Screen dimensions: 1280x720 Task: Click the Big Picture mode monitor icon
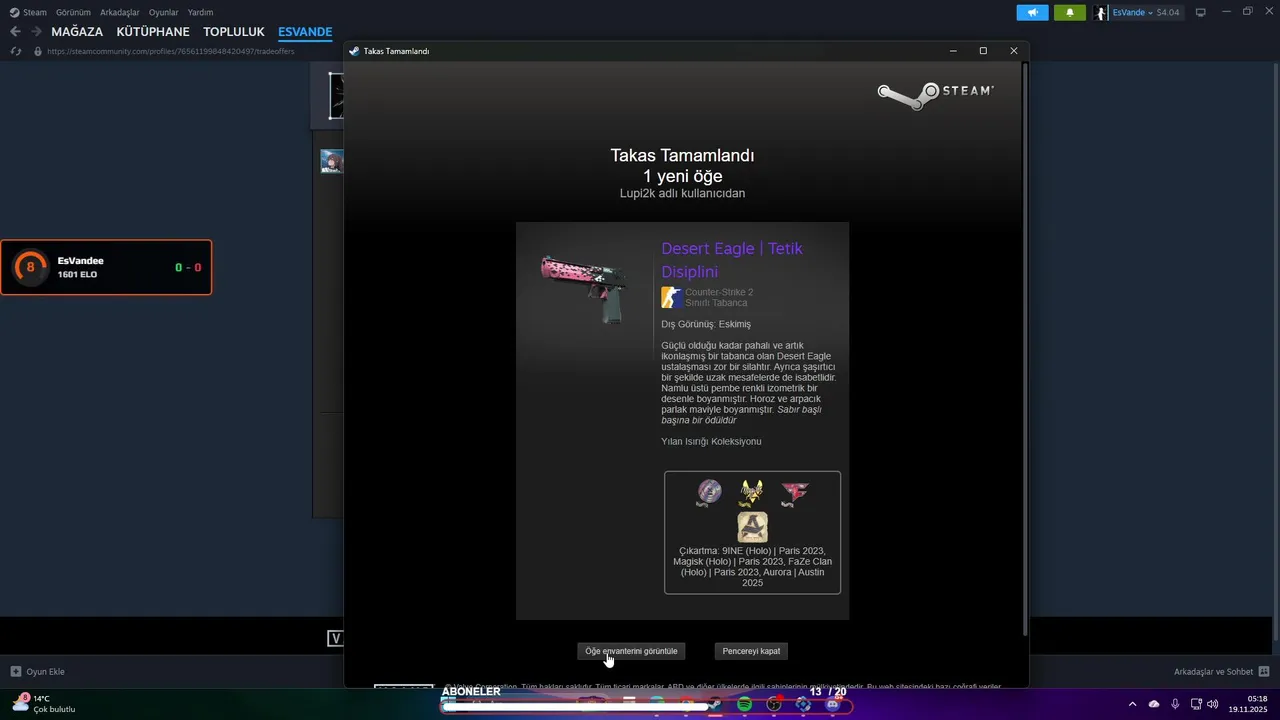pos(1200,12)
